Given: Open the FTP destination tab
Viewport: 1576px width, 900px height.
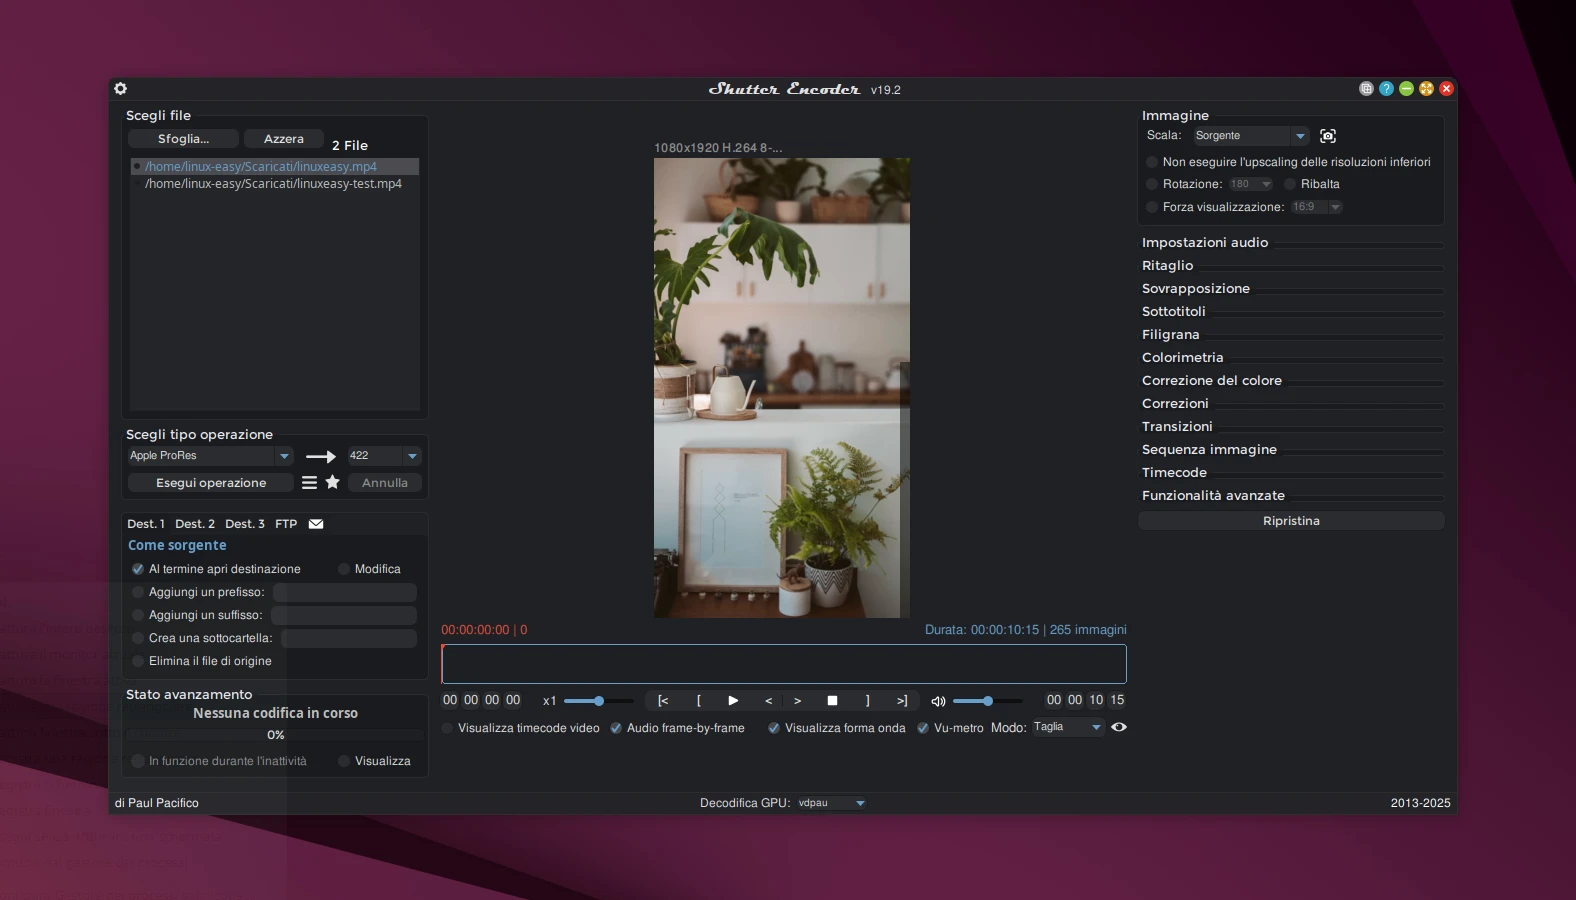Looking at the screenshot, I should [x=286, y=524].
